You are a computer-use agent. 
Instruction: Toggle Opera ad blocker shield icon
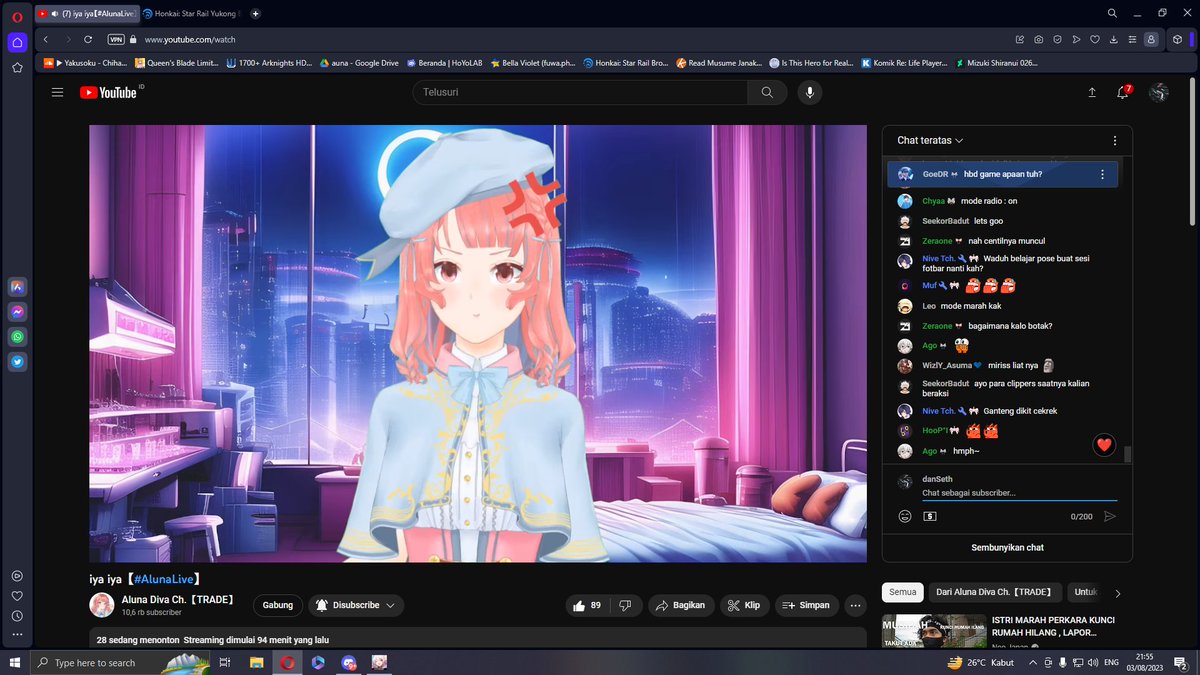coord(1058,39)
